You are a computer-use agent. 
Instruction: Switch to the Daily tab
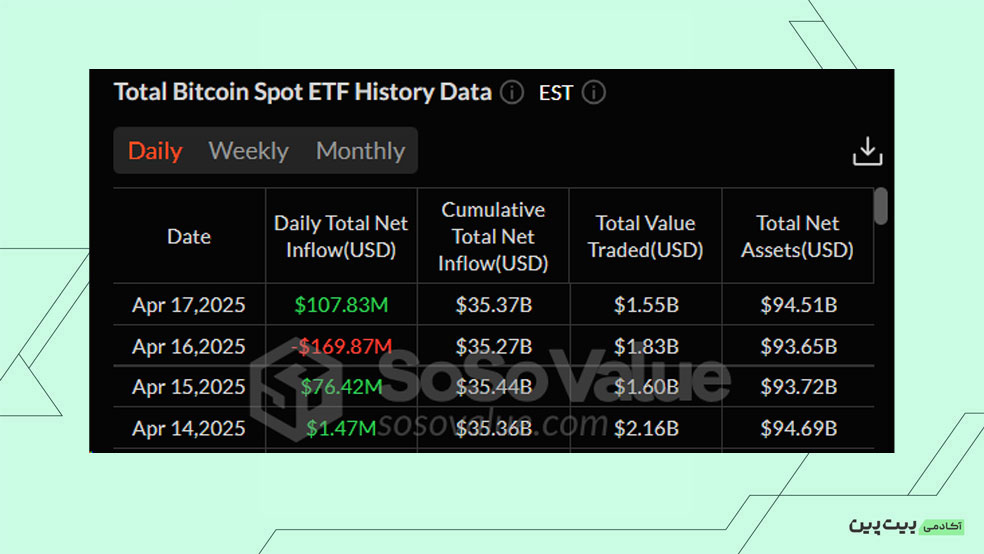[x=155, y=151]
